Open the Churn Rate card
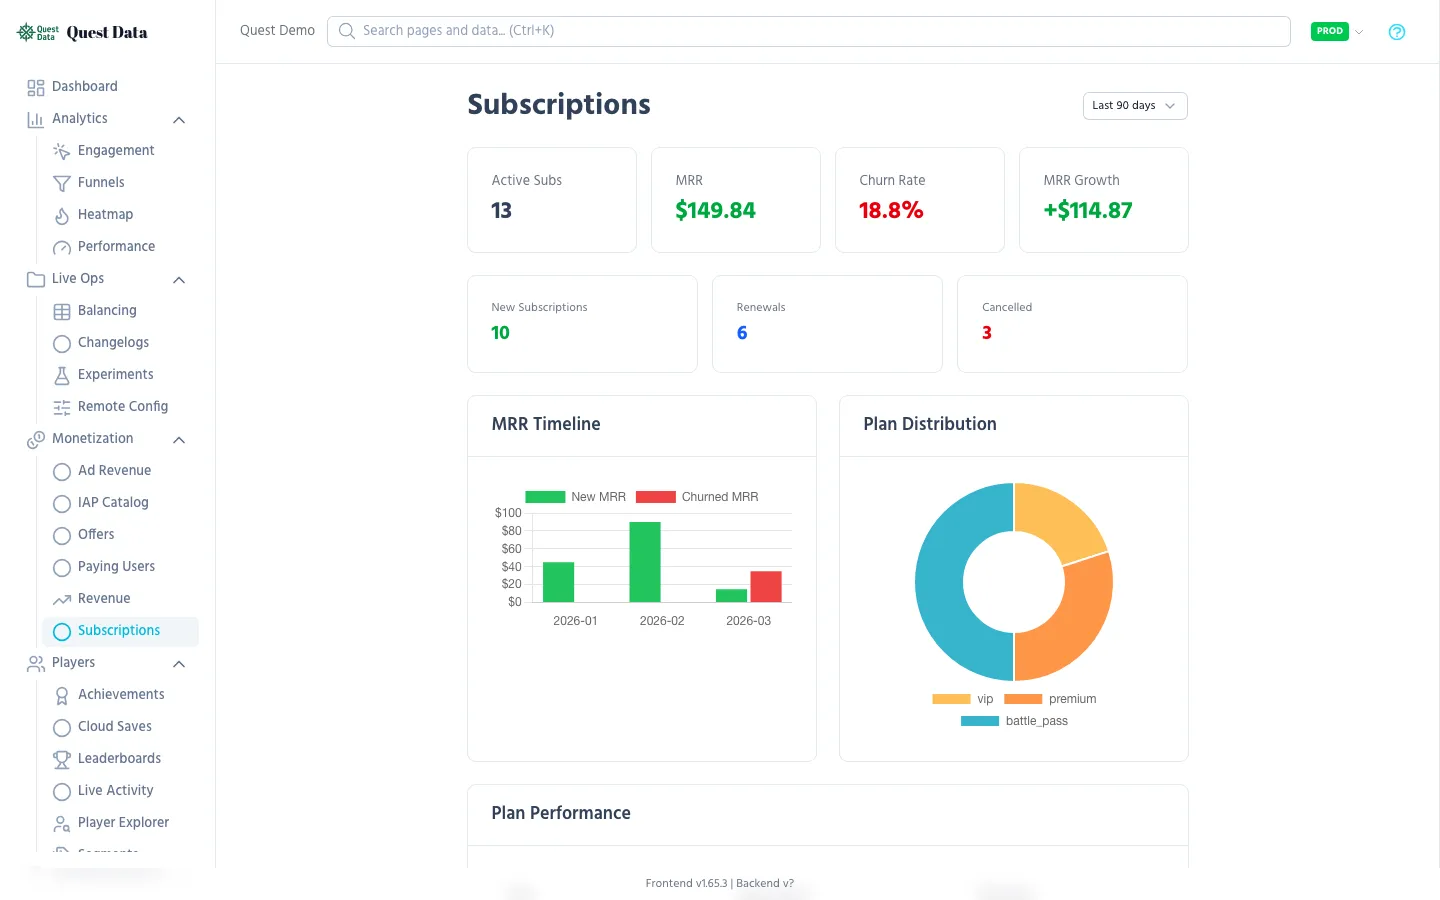Viewport: 1440px width, 900px height. coord(920,200)
